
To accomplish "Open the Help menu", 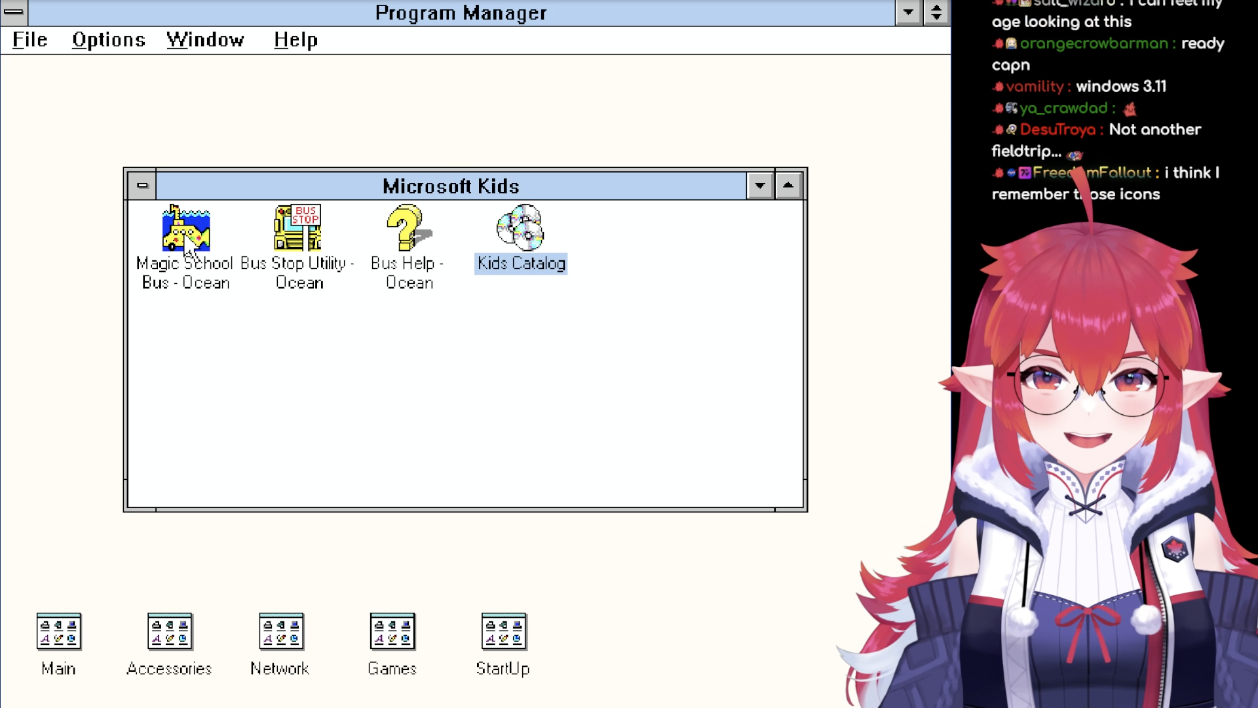I will (296, 40).
